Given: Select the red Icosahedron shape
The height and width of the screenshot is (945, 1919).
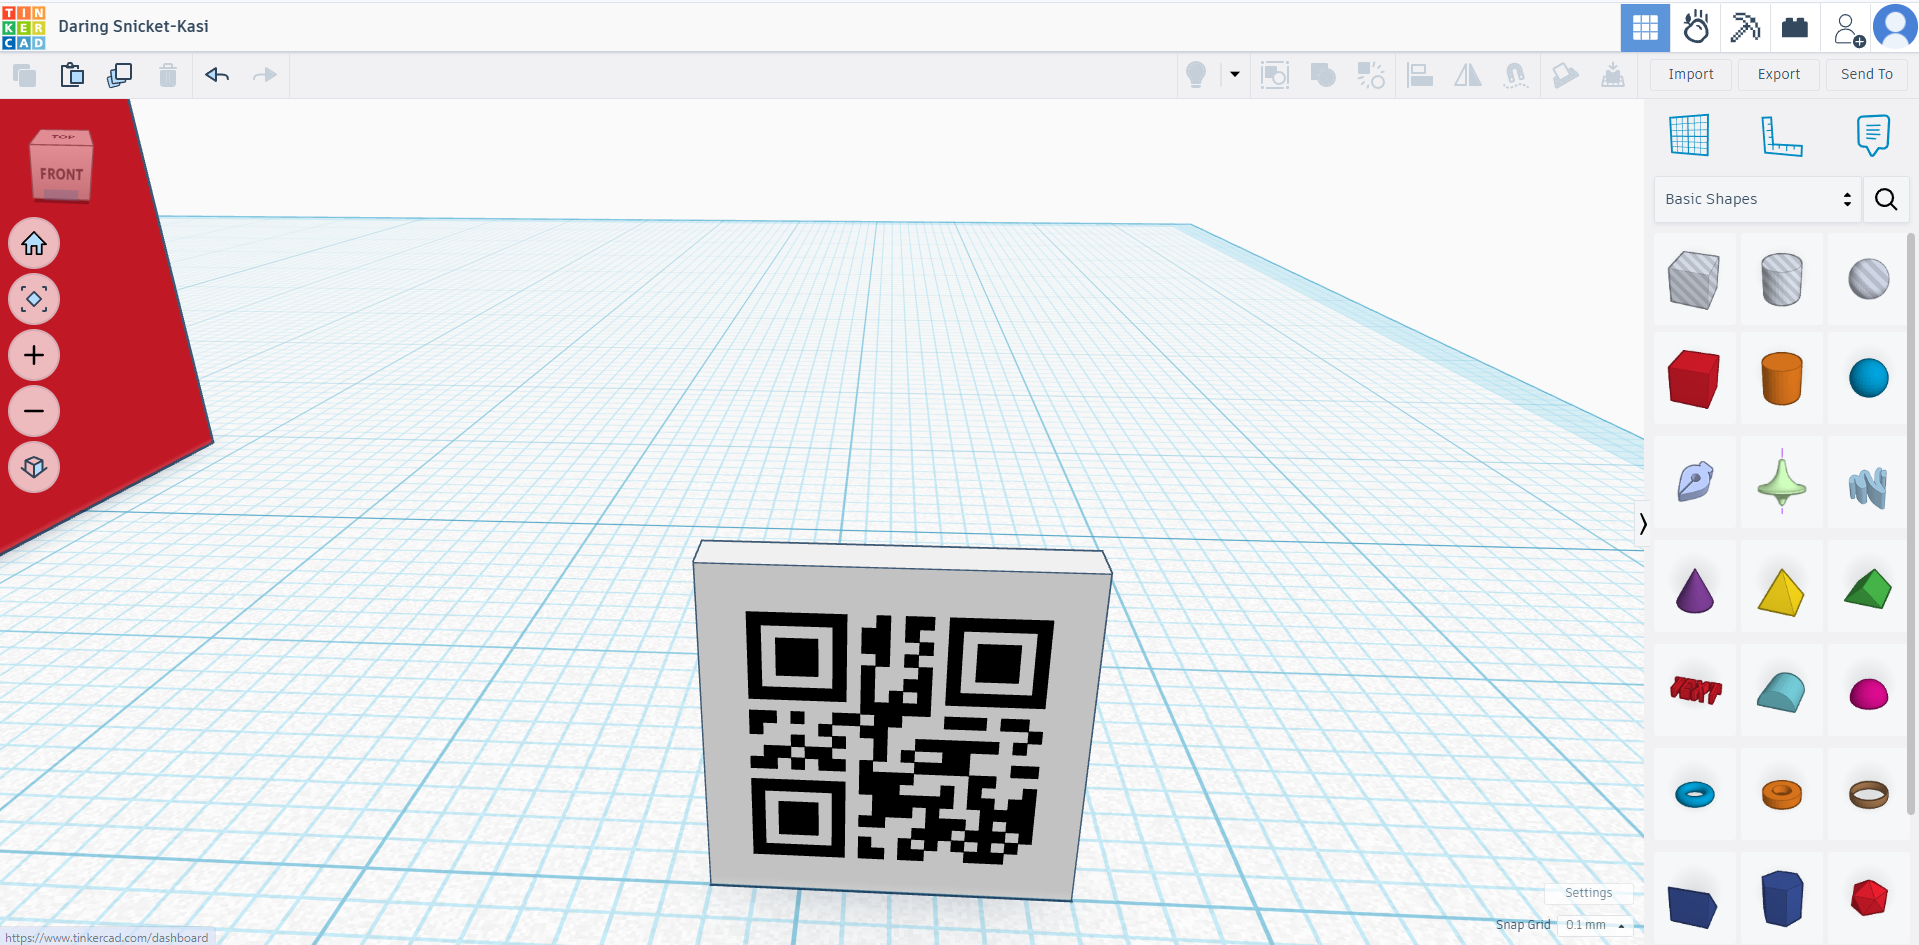Looking at the screenshot, I should pyautogui.click(x=1868, y=897).
